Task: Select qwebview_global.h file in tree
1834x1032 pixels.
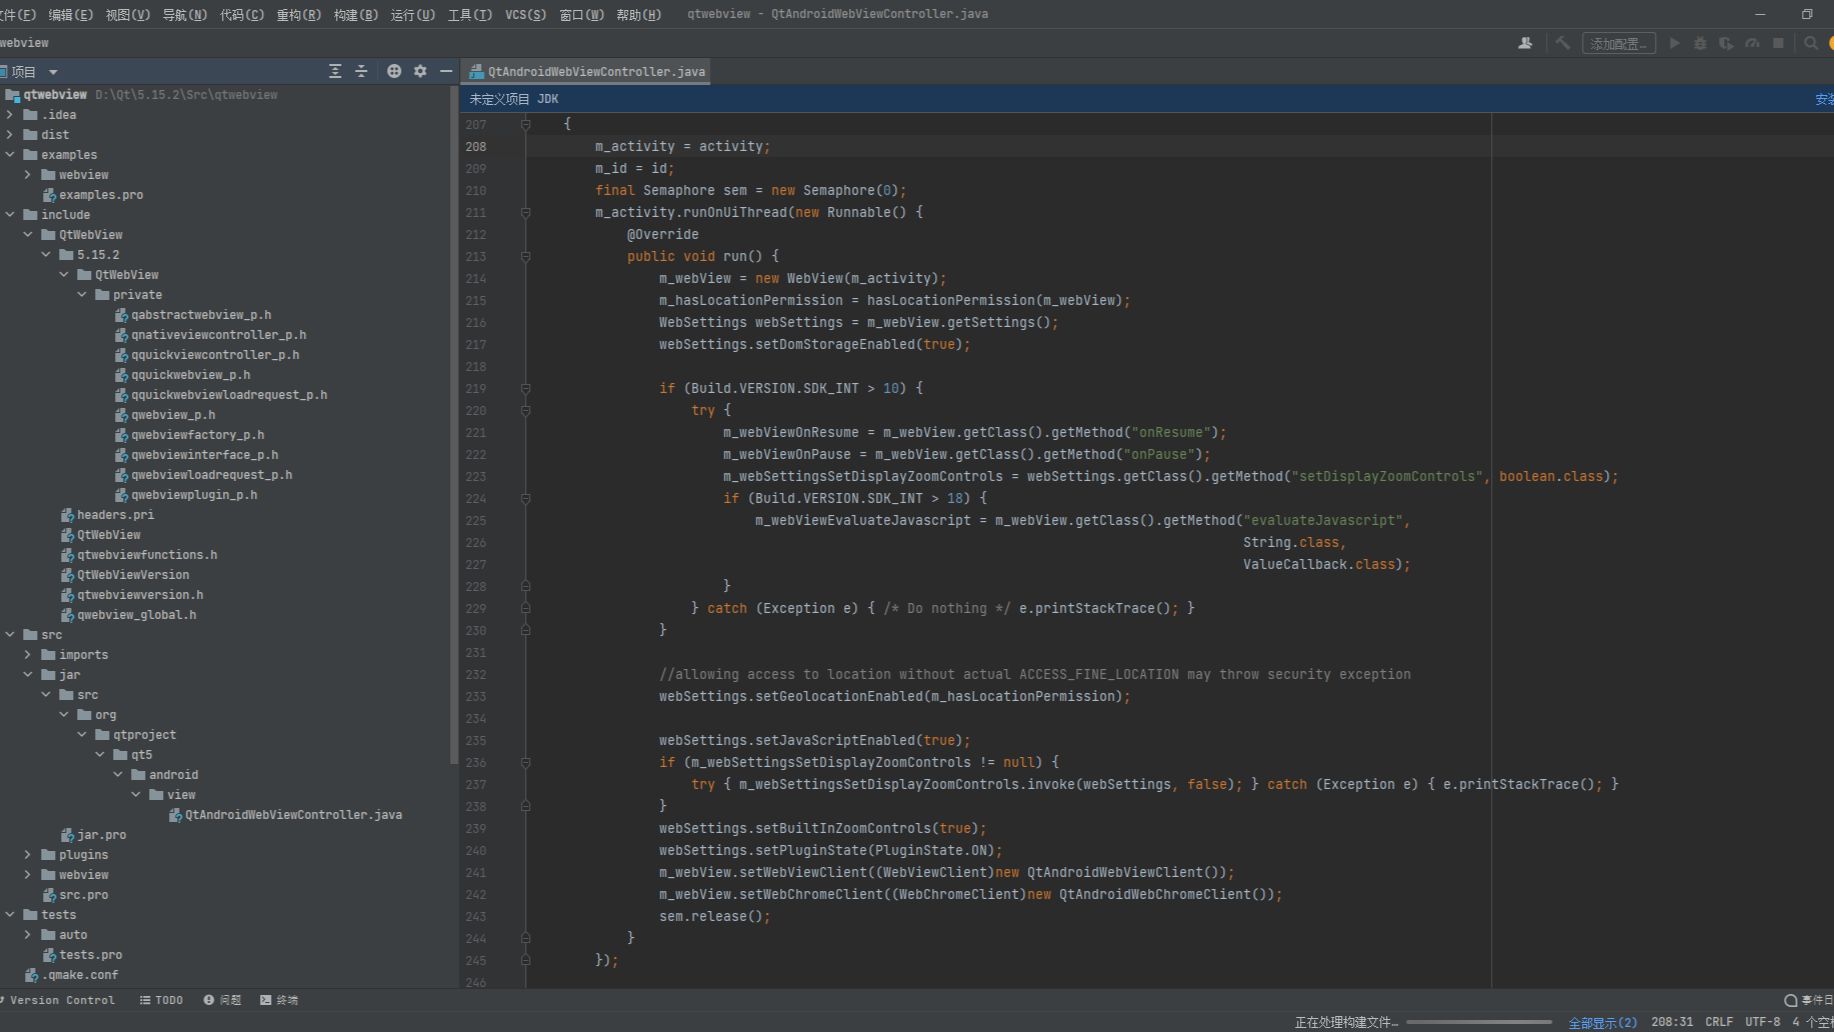Action: 128,615
